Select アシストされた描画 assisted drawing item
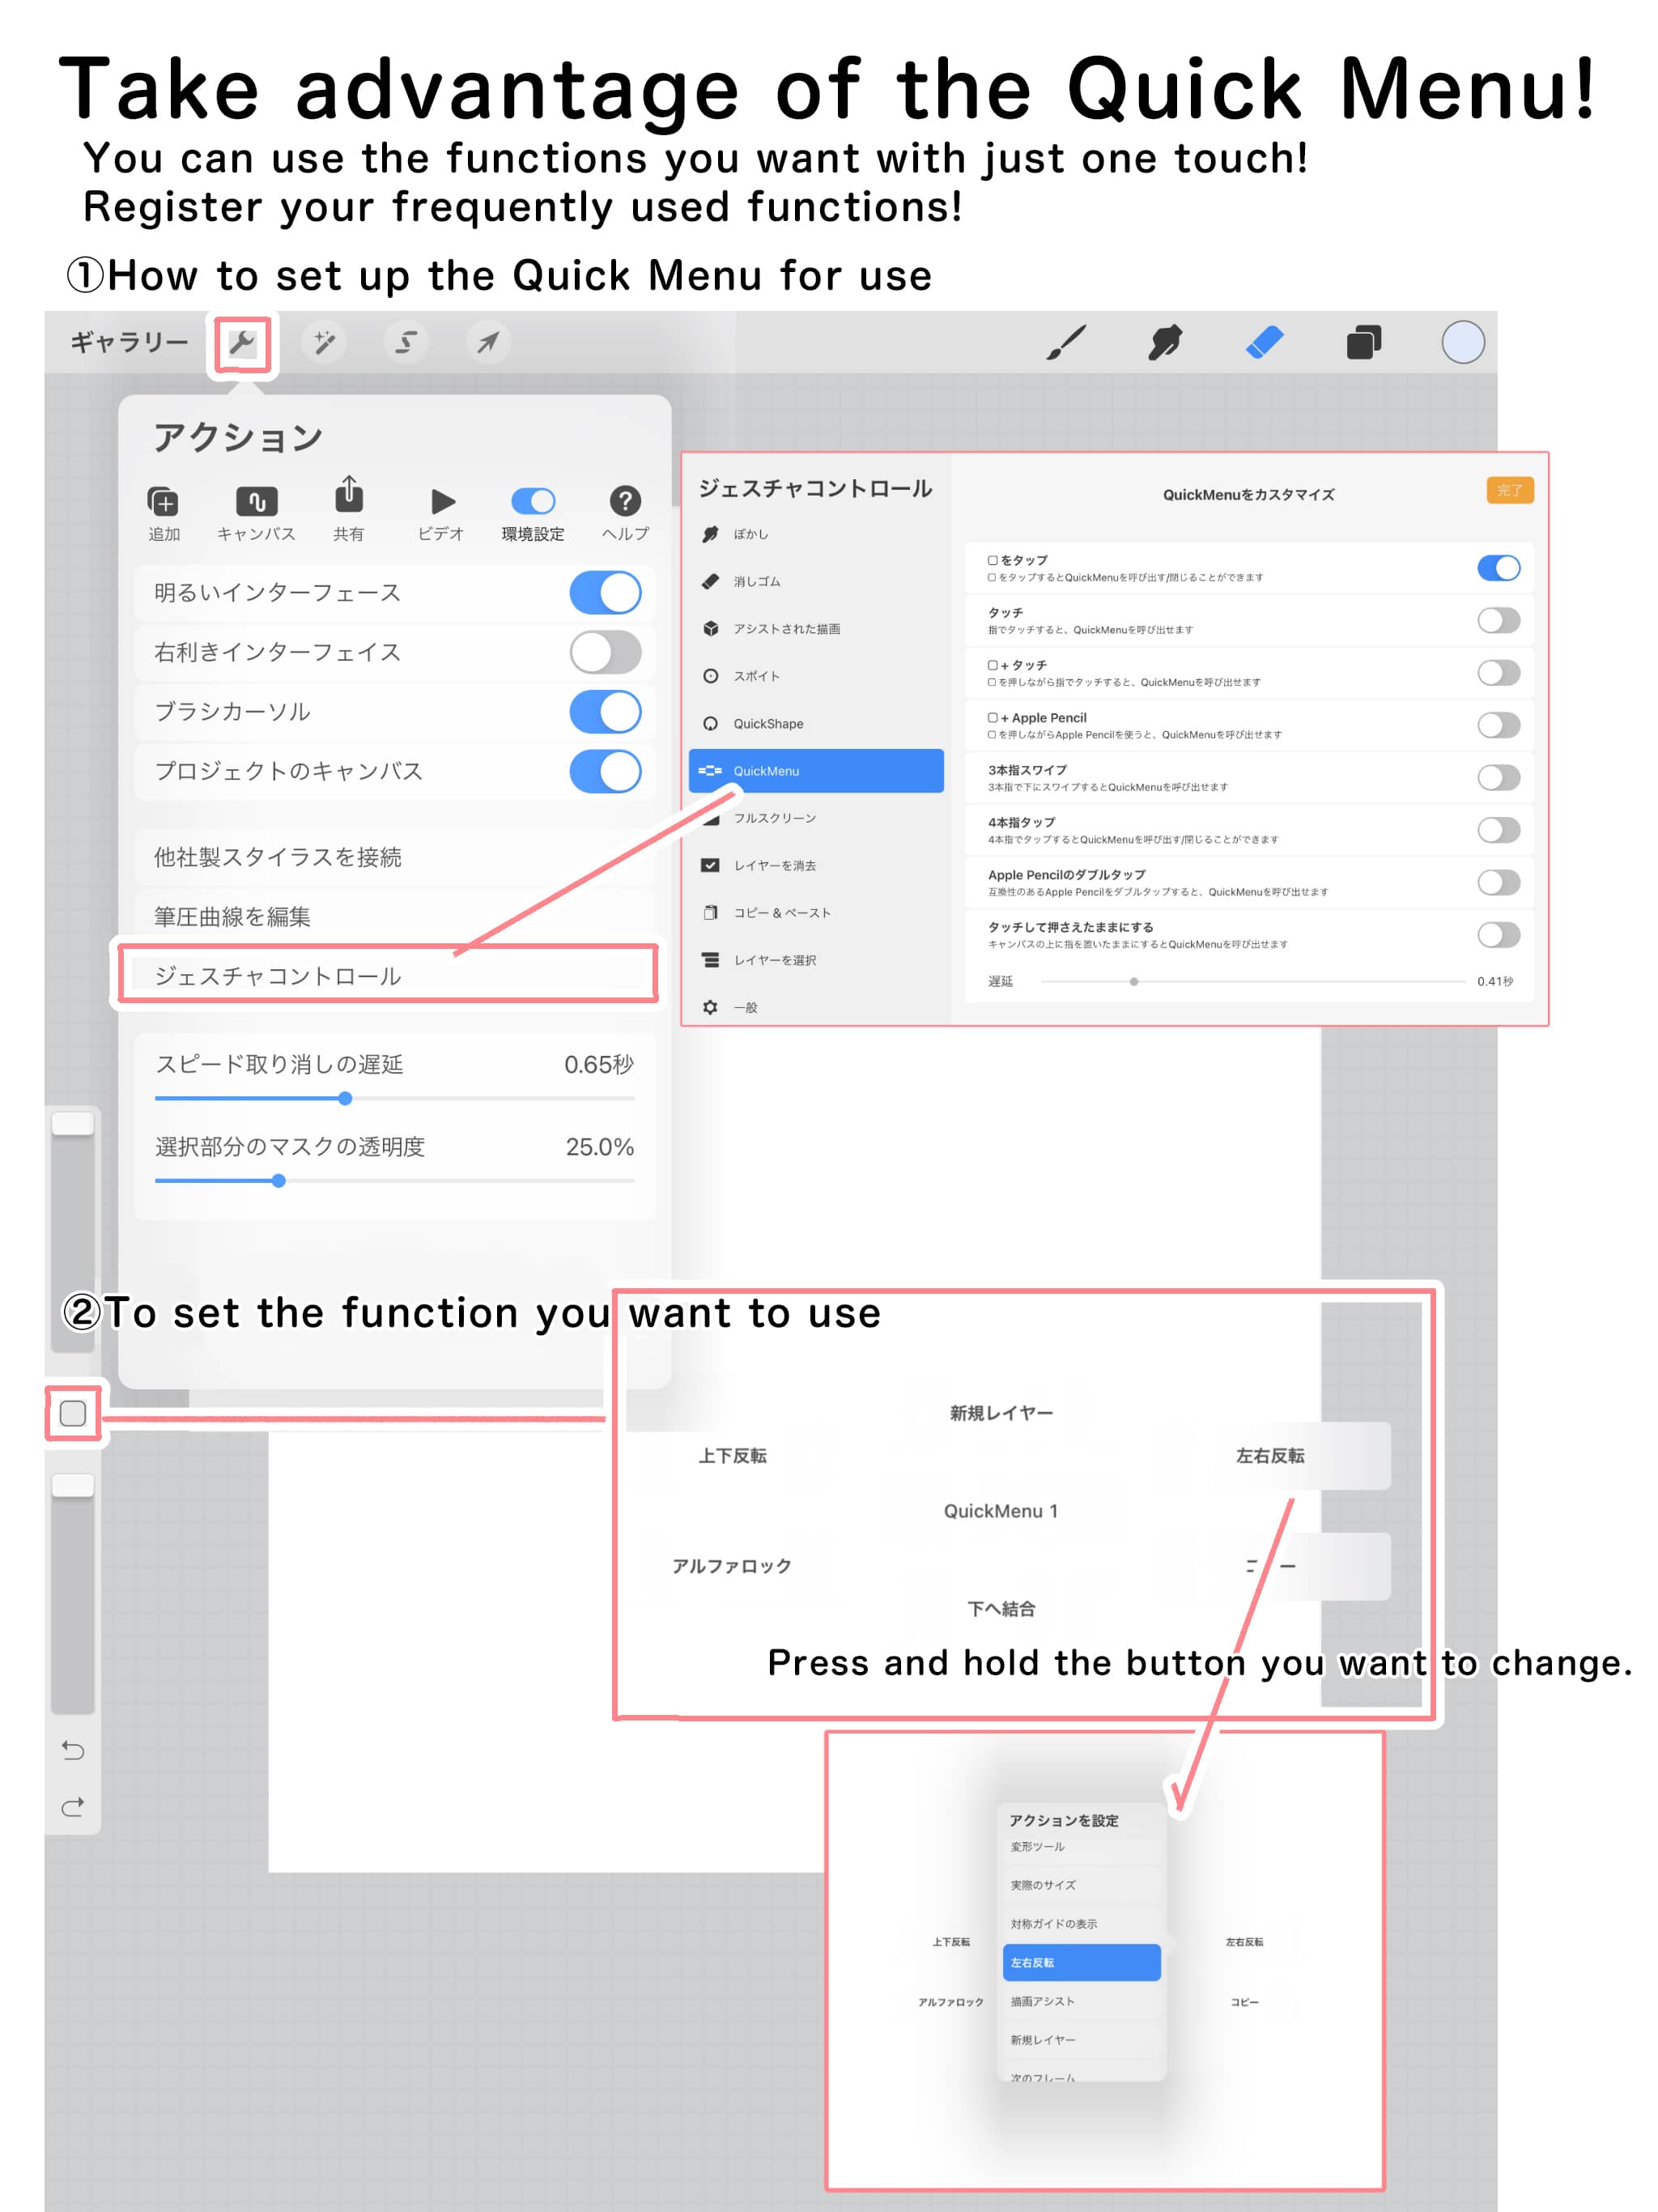 (816, 629)
